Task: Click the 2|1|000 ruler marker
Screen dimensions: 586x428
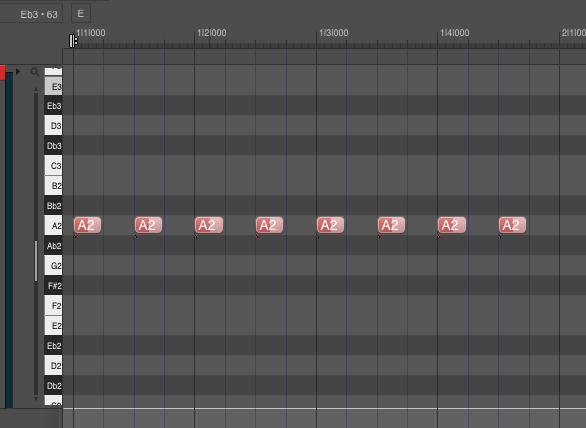Action: (574, 33)
